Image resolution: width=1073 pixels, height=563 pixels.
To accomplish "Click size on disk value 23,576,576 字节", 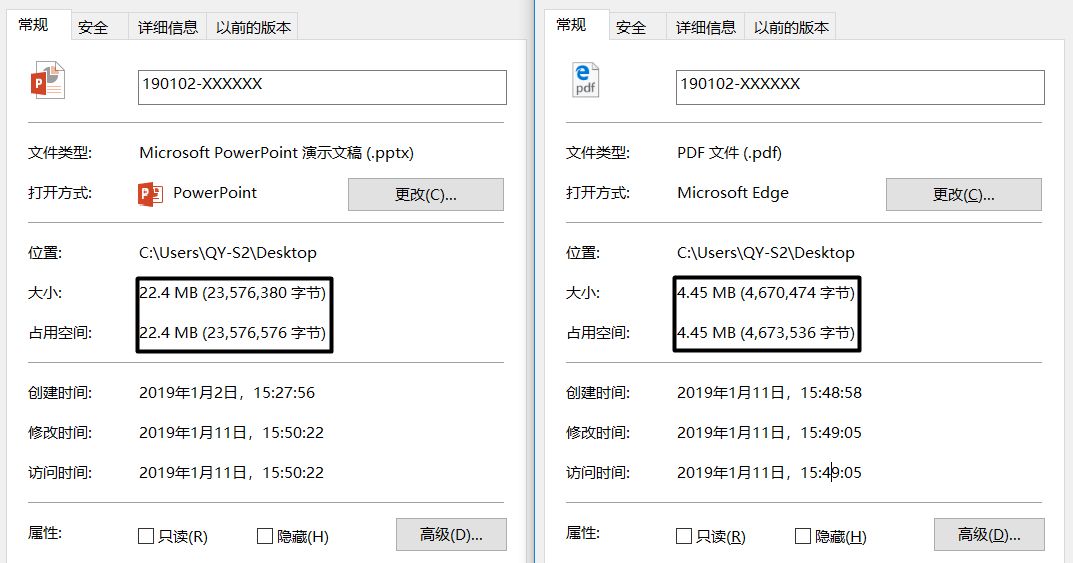I will [233, 332].
